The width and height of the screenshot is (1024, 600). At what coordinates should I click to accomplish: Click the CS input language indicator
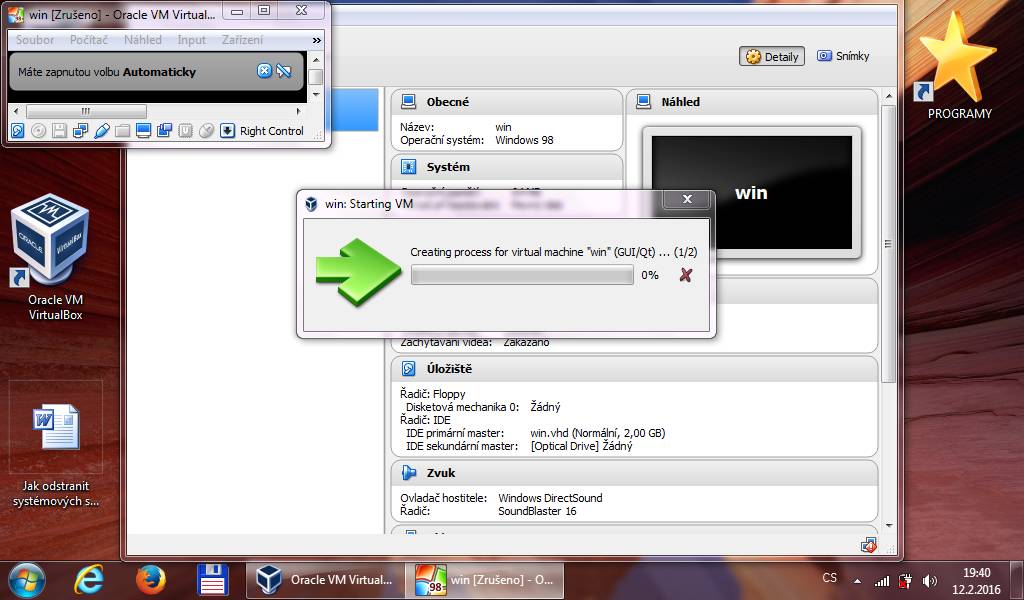tap(830, 578)
